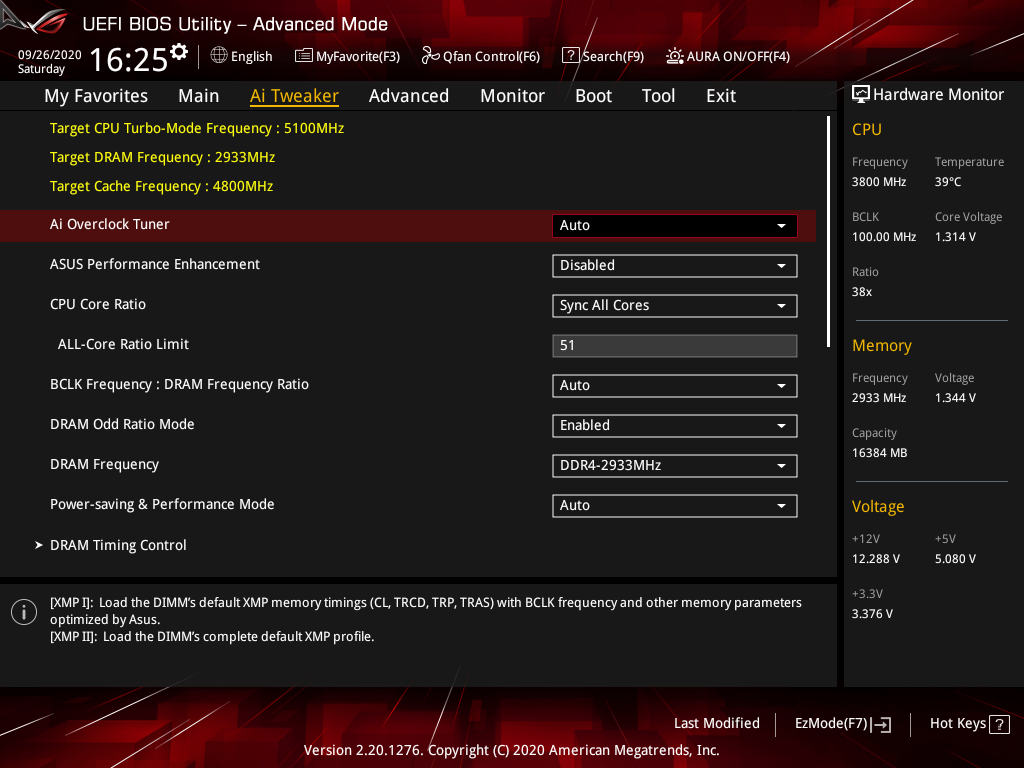Viewport: 1024px width, 768px height.
Task: Toggle AURA ON/OFF(F4) text label
Action: 738,56
